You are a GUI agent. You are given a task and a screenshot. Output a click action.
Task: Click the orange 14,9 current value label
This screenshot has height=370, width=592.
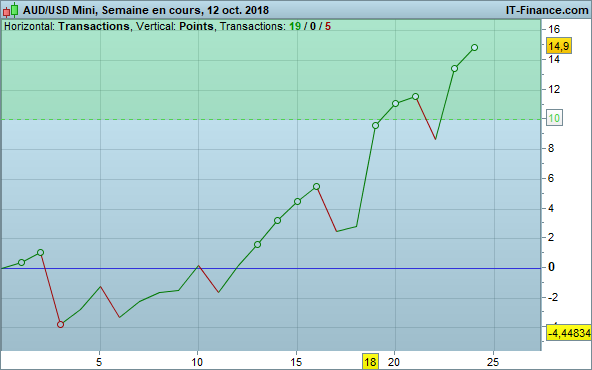[x=559, y=46]
